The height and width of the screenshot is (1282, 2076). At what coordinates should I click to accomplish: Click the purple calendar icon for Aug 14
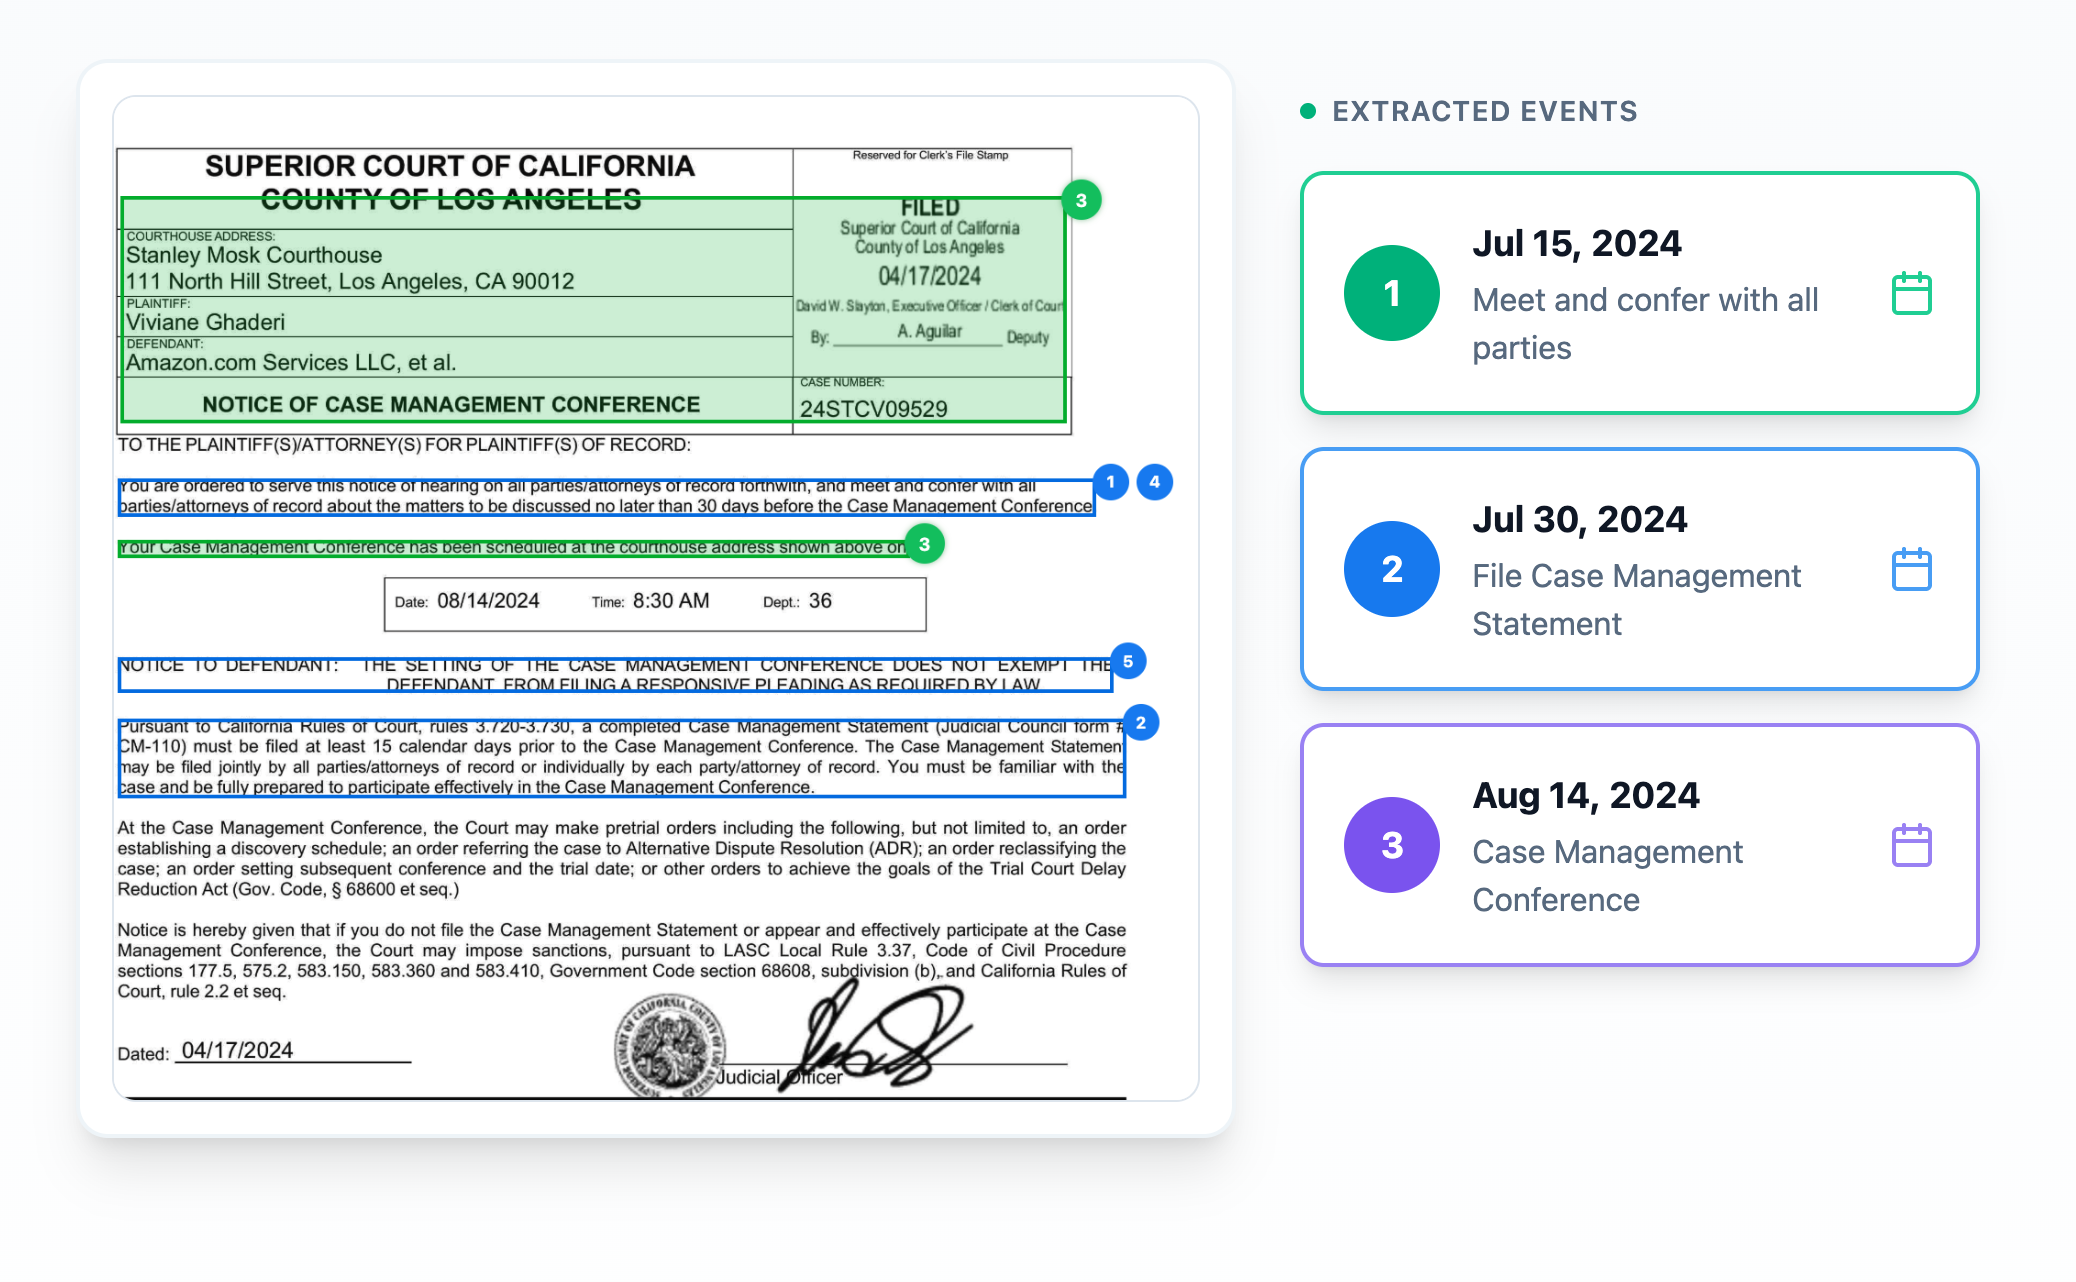click(1911, 846)
